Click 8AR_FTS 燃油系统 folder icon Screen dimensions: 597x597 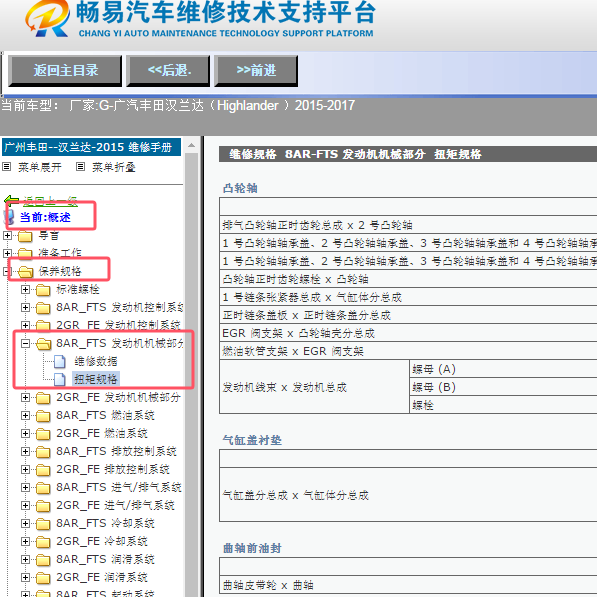[x=43, y=416]
